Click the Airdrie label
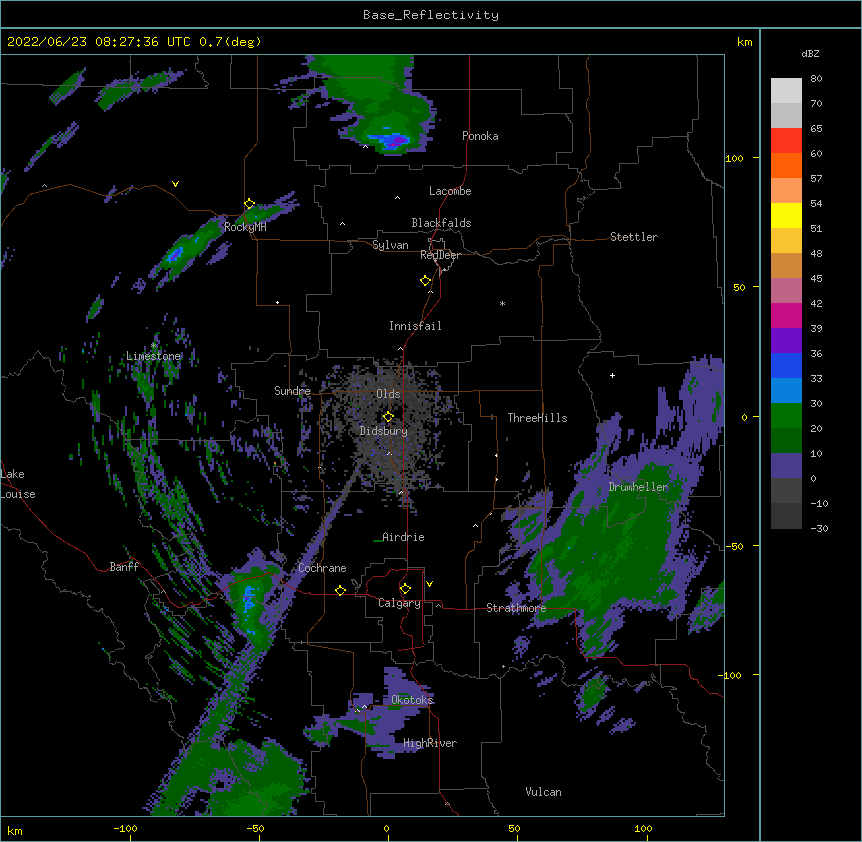This screenshot has height=842, width=862. pyautogui.click(x=403, y=537)
